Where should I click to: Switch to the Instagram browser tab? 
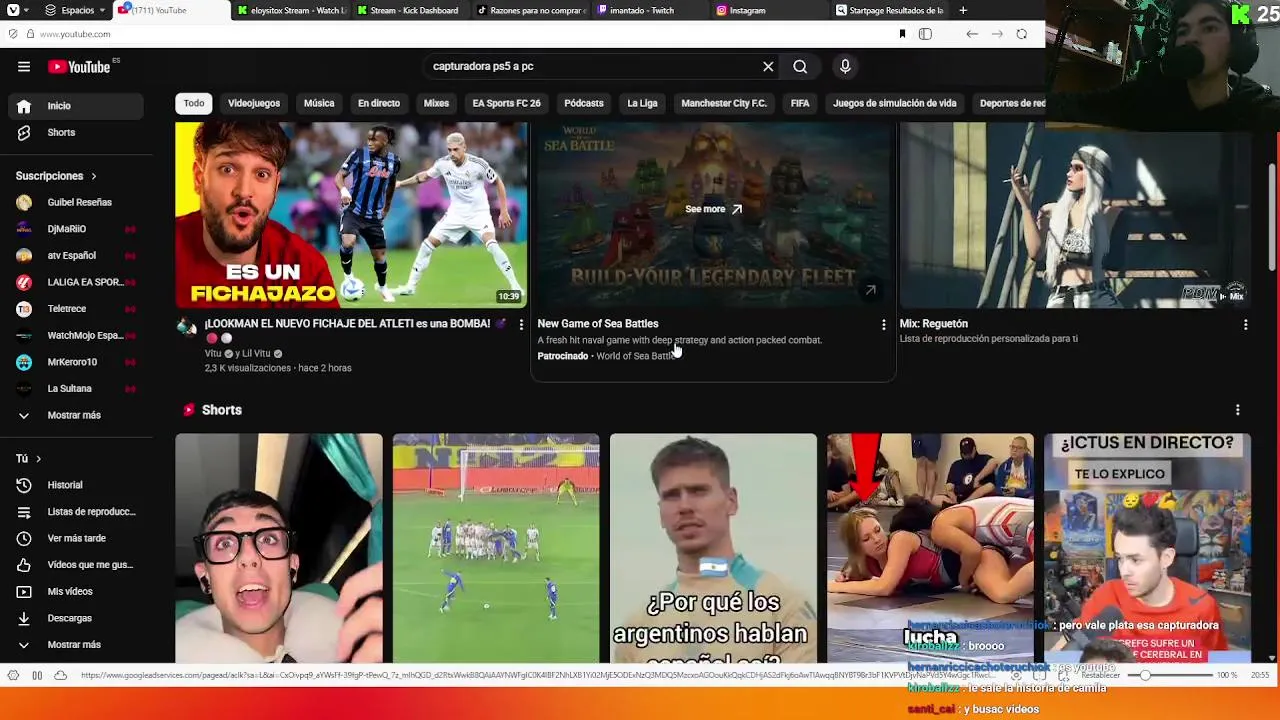[772, 11]
